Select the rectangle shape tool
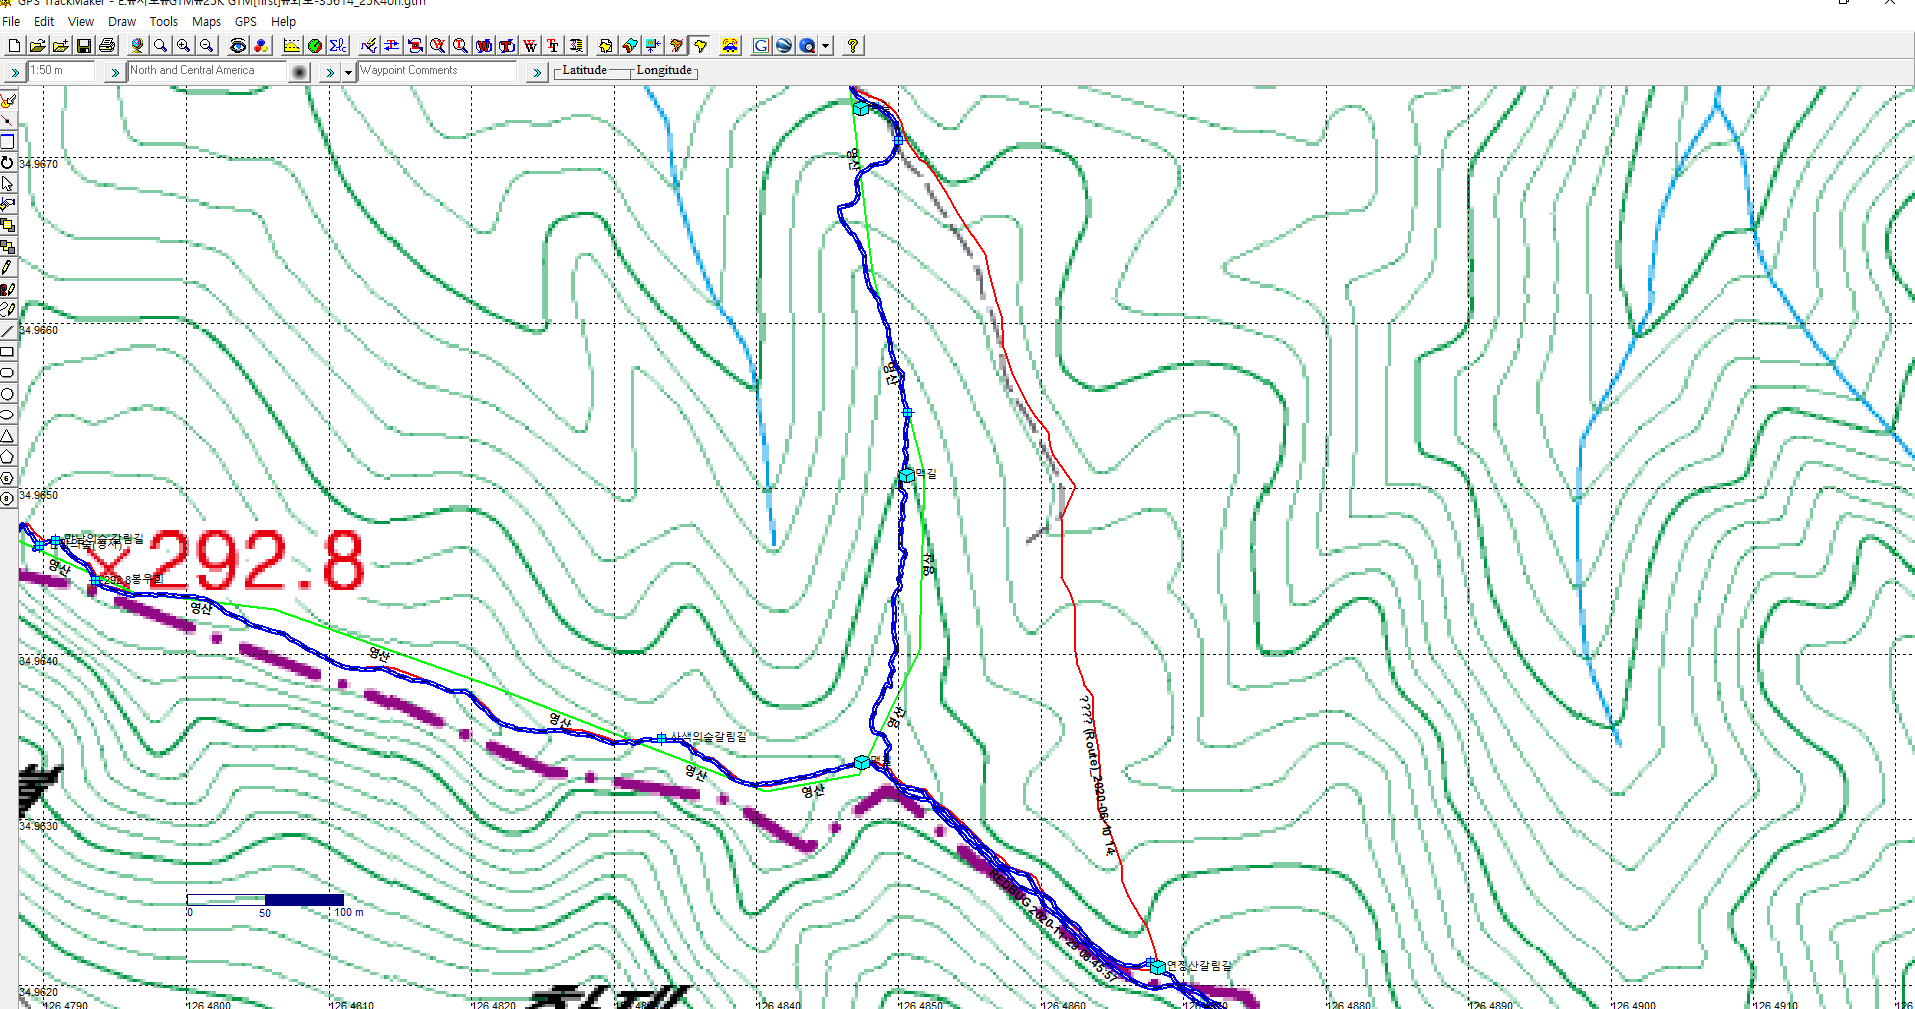This screenshot has width=1915, height=1009. [8, 352]
